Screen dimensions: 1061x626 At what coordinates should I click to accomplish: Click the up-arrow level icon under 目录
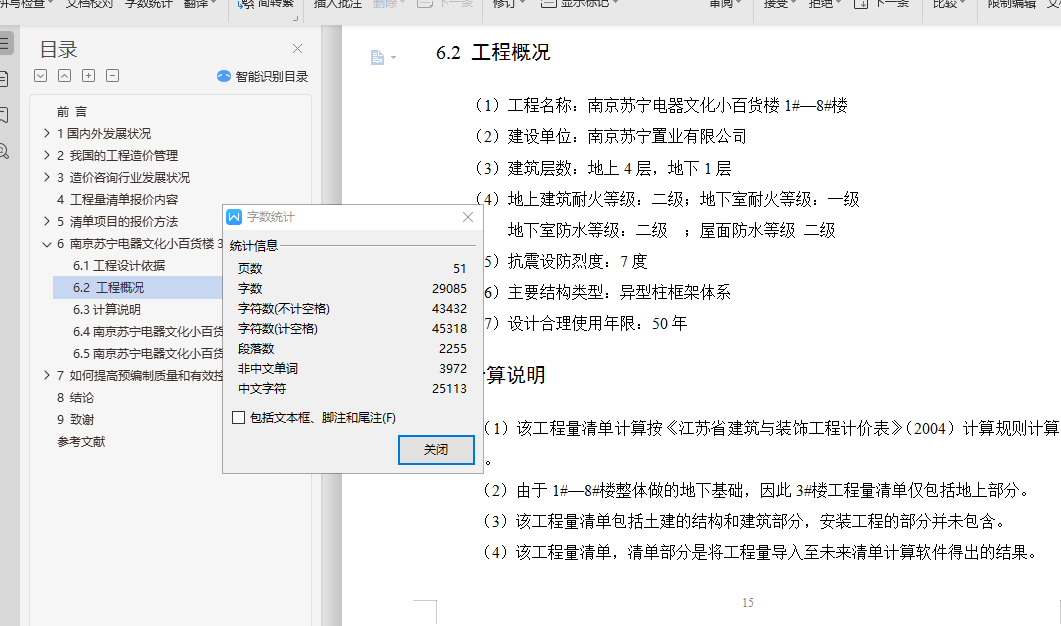(64, 76)
